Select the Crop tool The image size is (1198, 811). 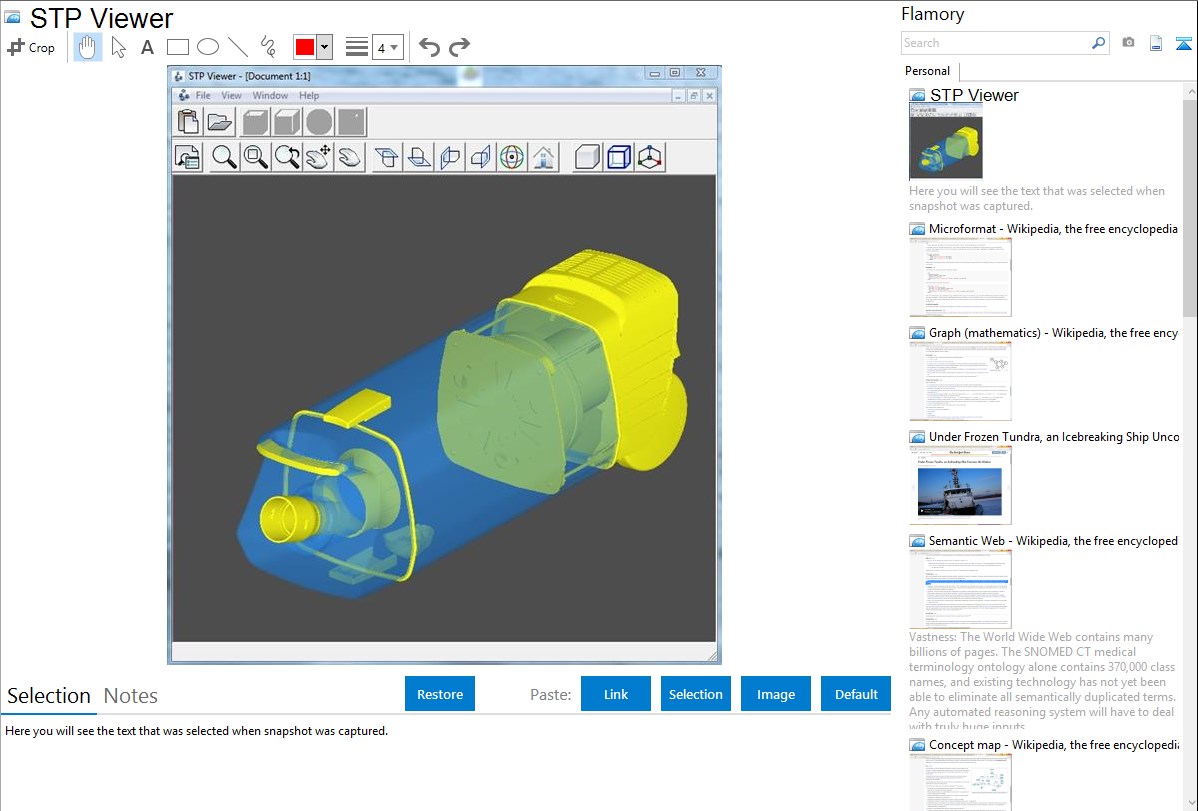tap(31, 47)
